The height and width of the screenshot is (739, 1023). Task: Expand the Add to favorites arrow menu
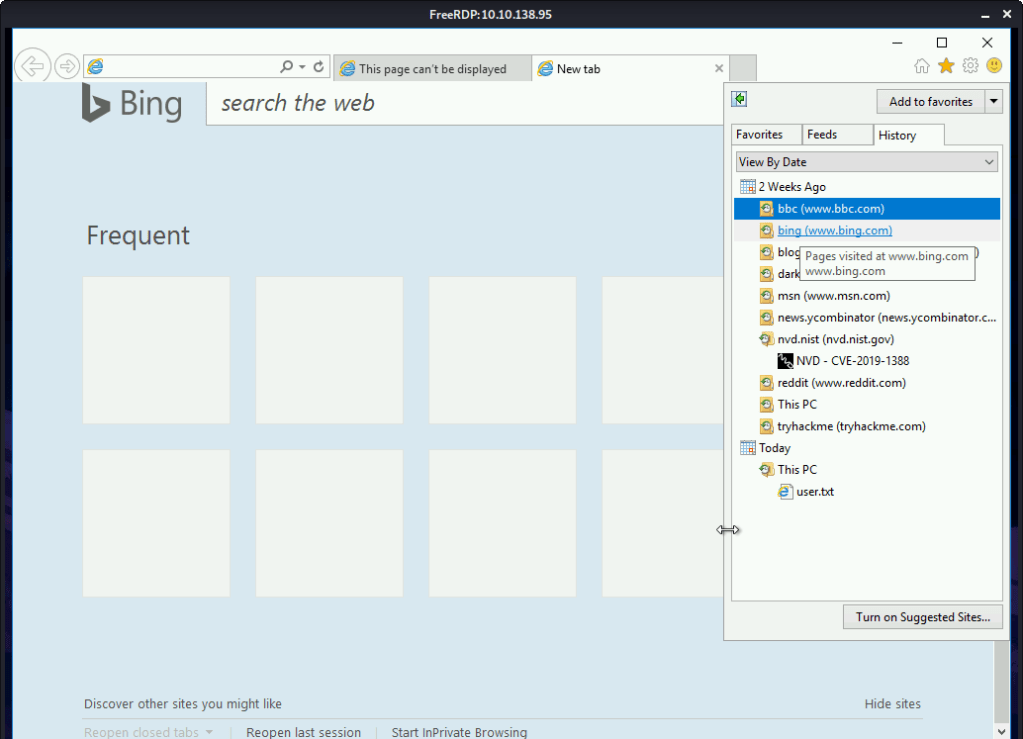pos(993,101)
